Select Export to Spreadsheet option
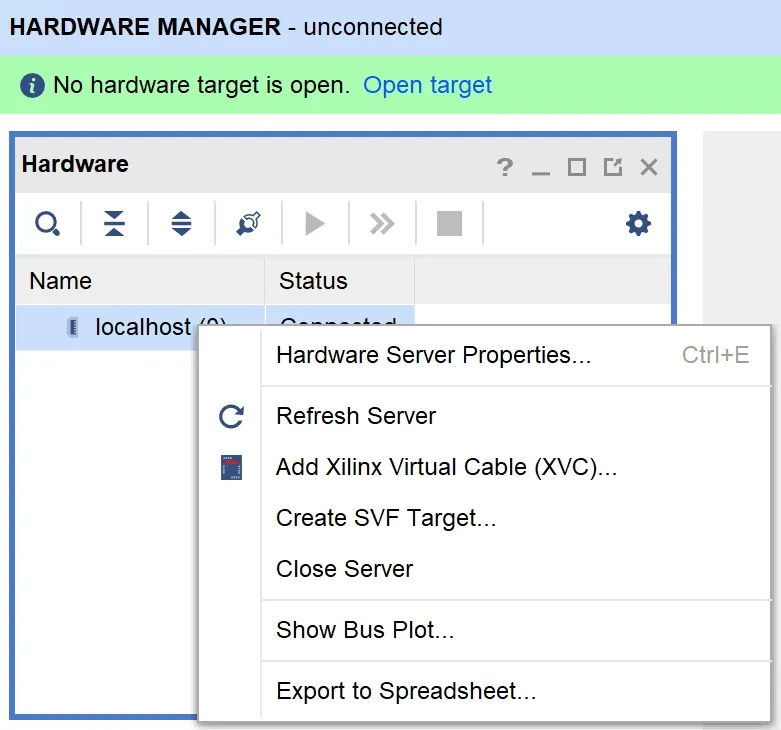The width and height of the screenshot is (781, 730). (406, 691)
